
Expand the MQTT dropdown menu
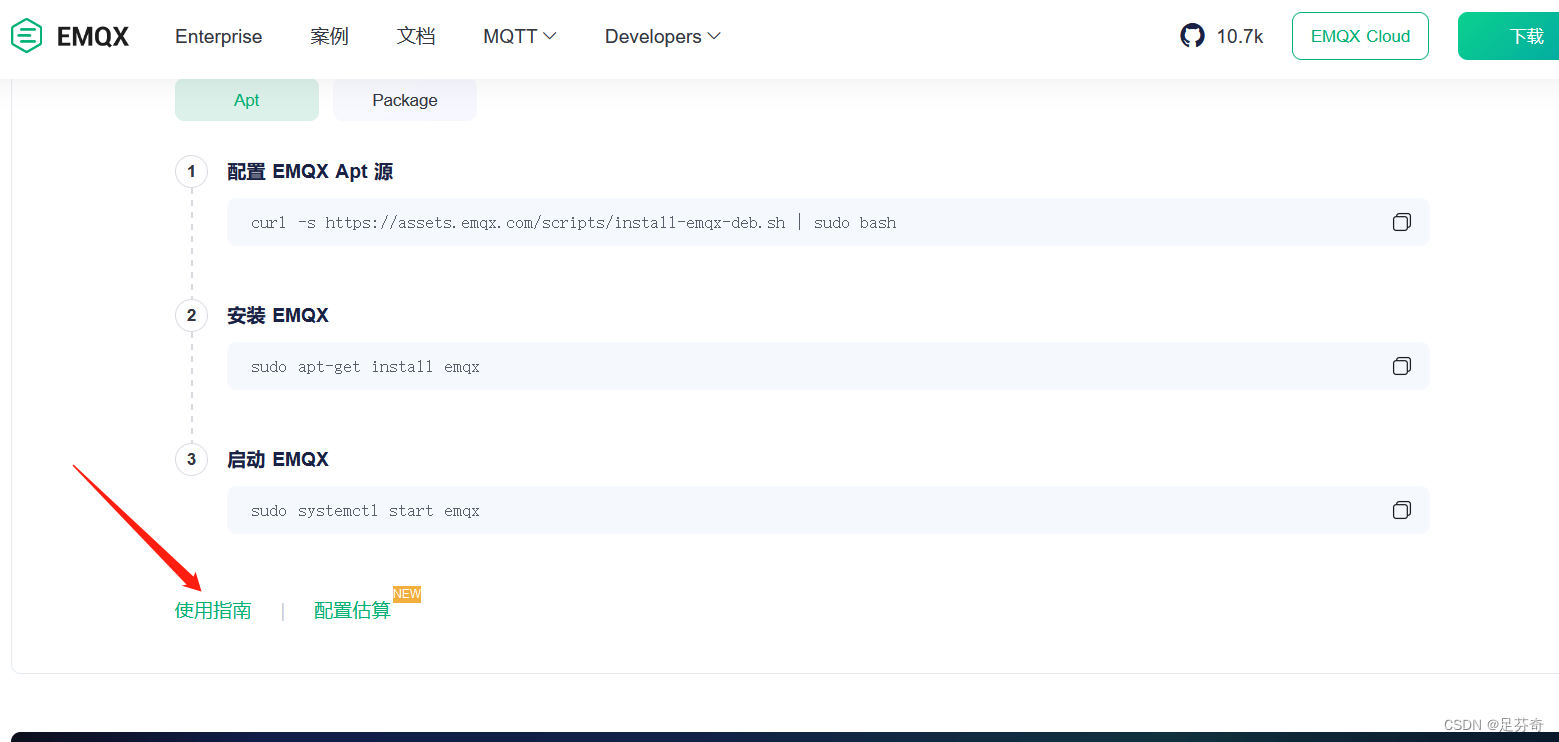pyautogui.click(x=520, y=36)
